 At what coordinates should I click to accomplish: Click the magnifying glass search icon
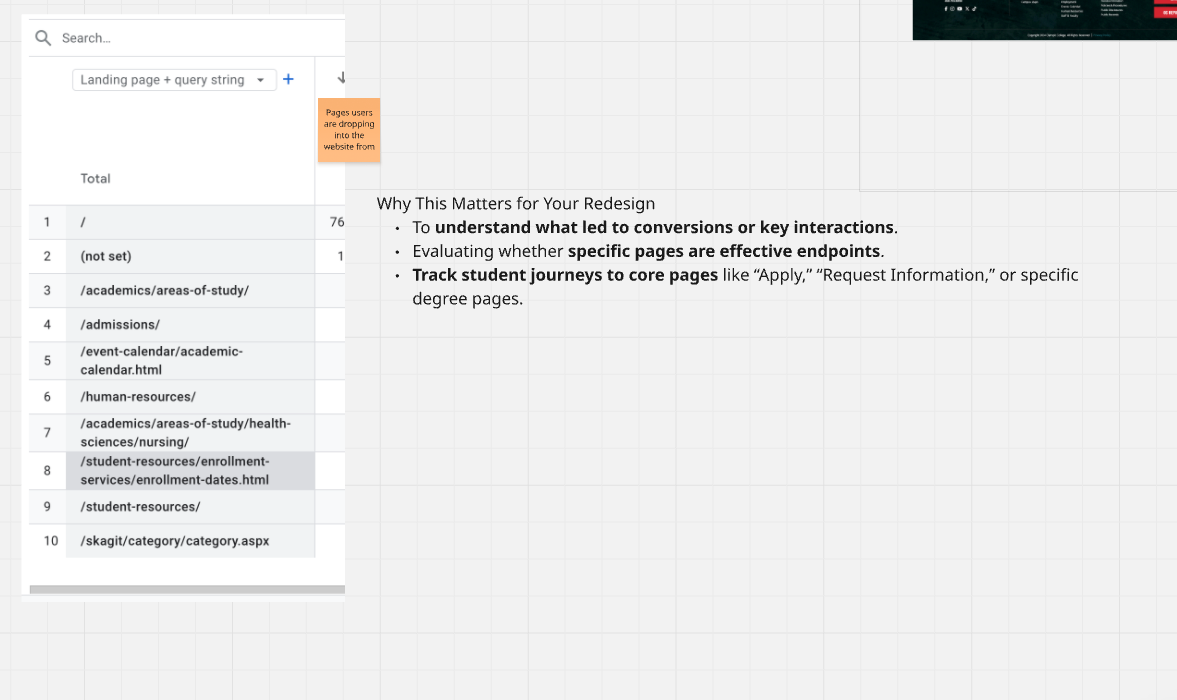click(43, 38)
